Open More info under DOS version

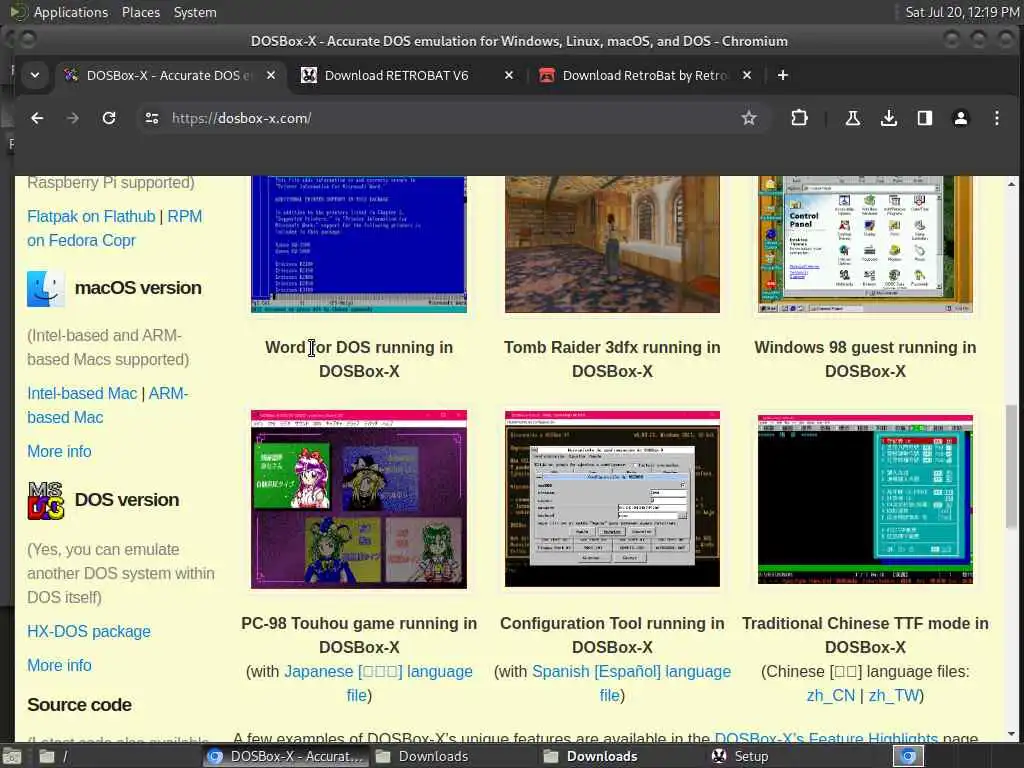pos(59,665)
